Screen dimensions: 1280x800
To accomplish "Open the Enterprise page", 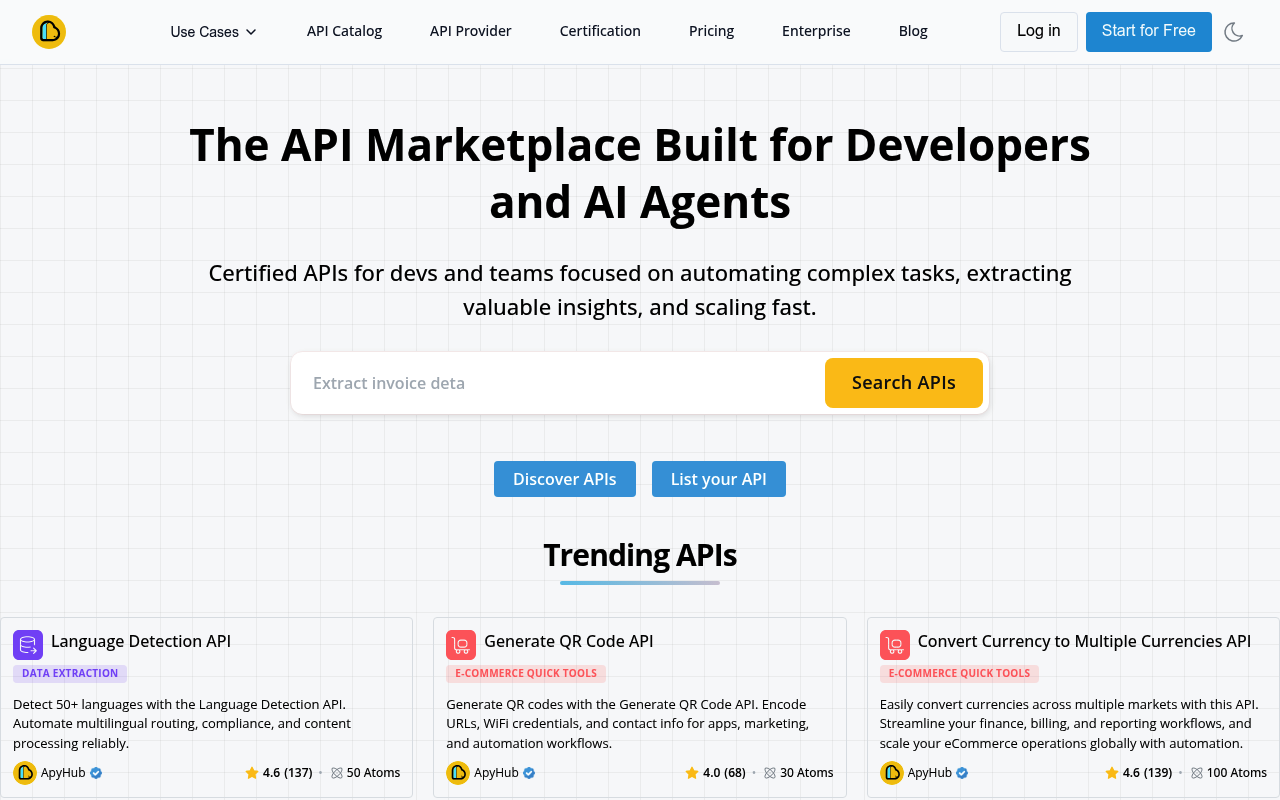I will pyautogui.click(x=816, y=31).
